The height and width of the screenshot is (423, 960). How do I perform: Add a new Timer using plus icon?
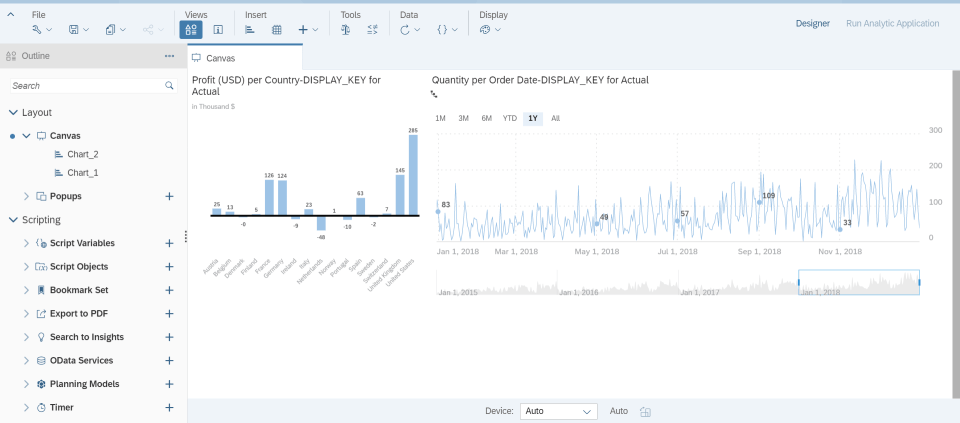point(169,408)
